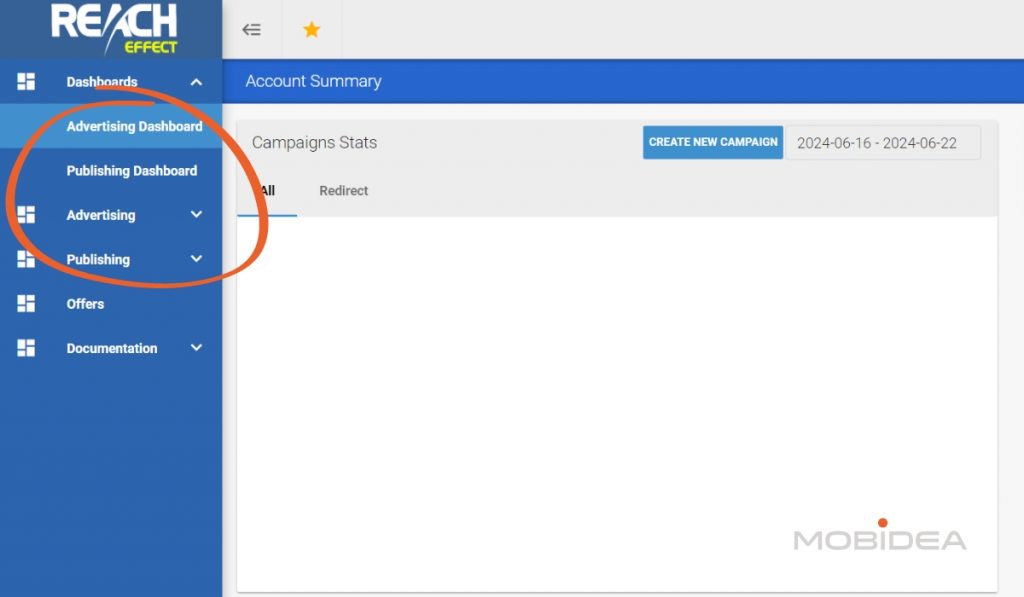Expand the Documentation menu chevron
This screenshot has height=597, width=1024.
[196, 348]
